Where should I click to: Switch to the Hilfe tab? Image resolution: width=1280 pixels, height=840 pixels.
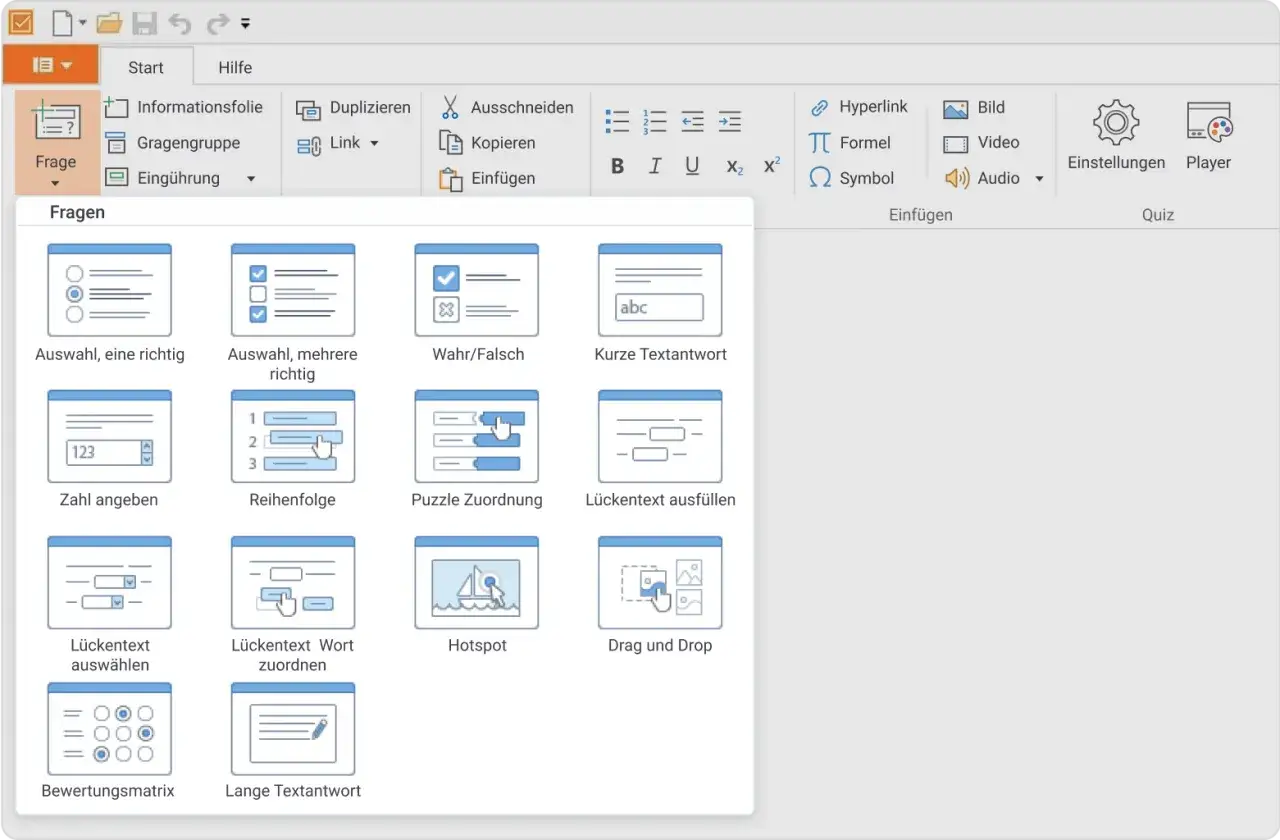pyautogui.click(x=235, y=67)
